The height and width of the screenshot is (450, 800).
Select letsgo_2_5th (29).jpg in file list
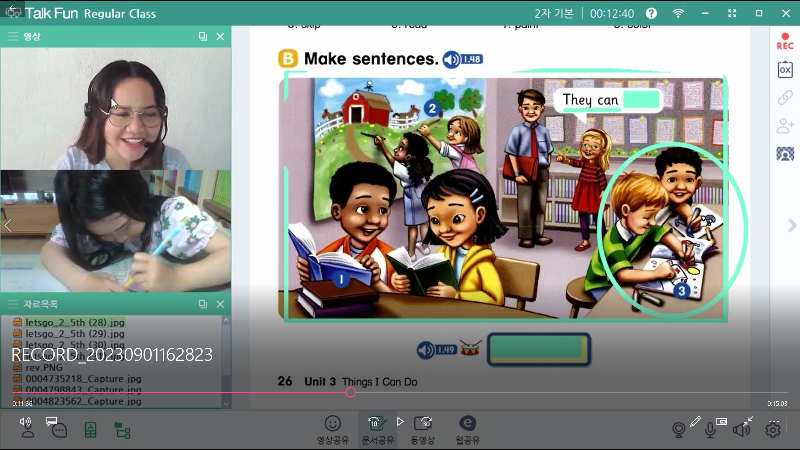(x=65, y=334)
